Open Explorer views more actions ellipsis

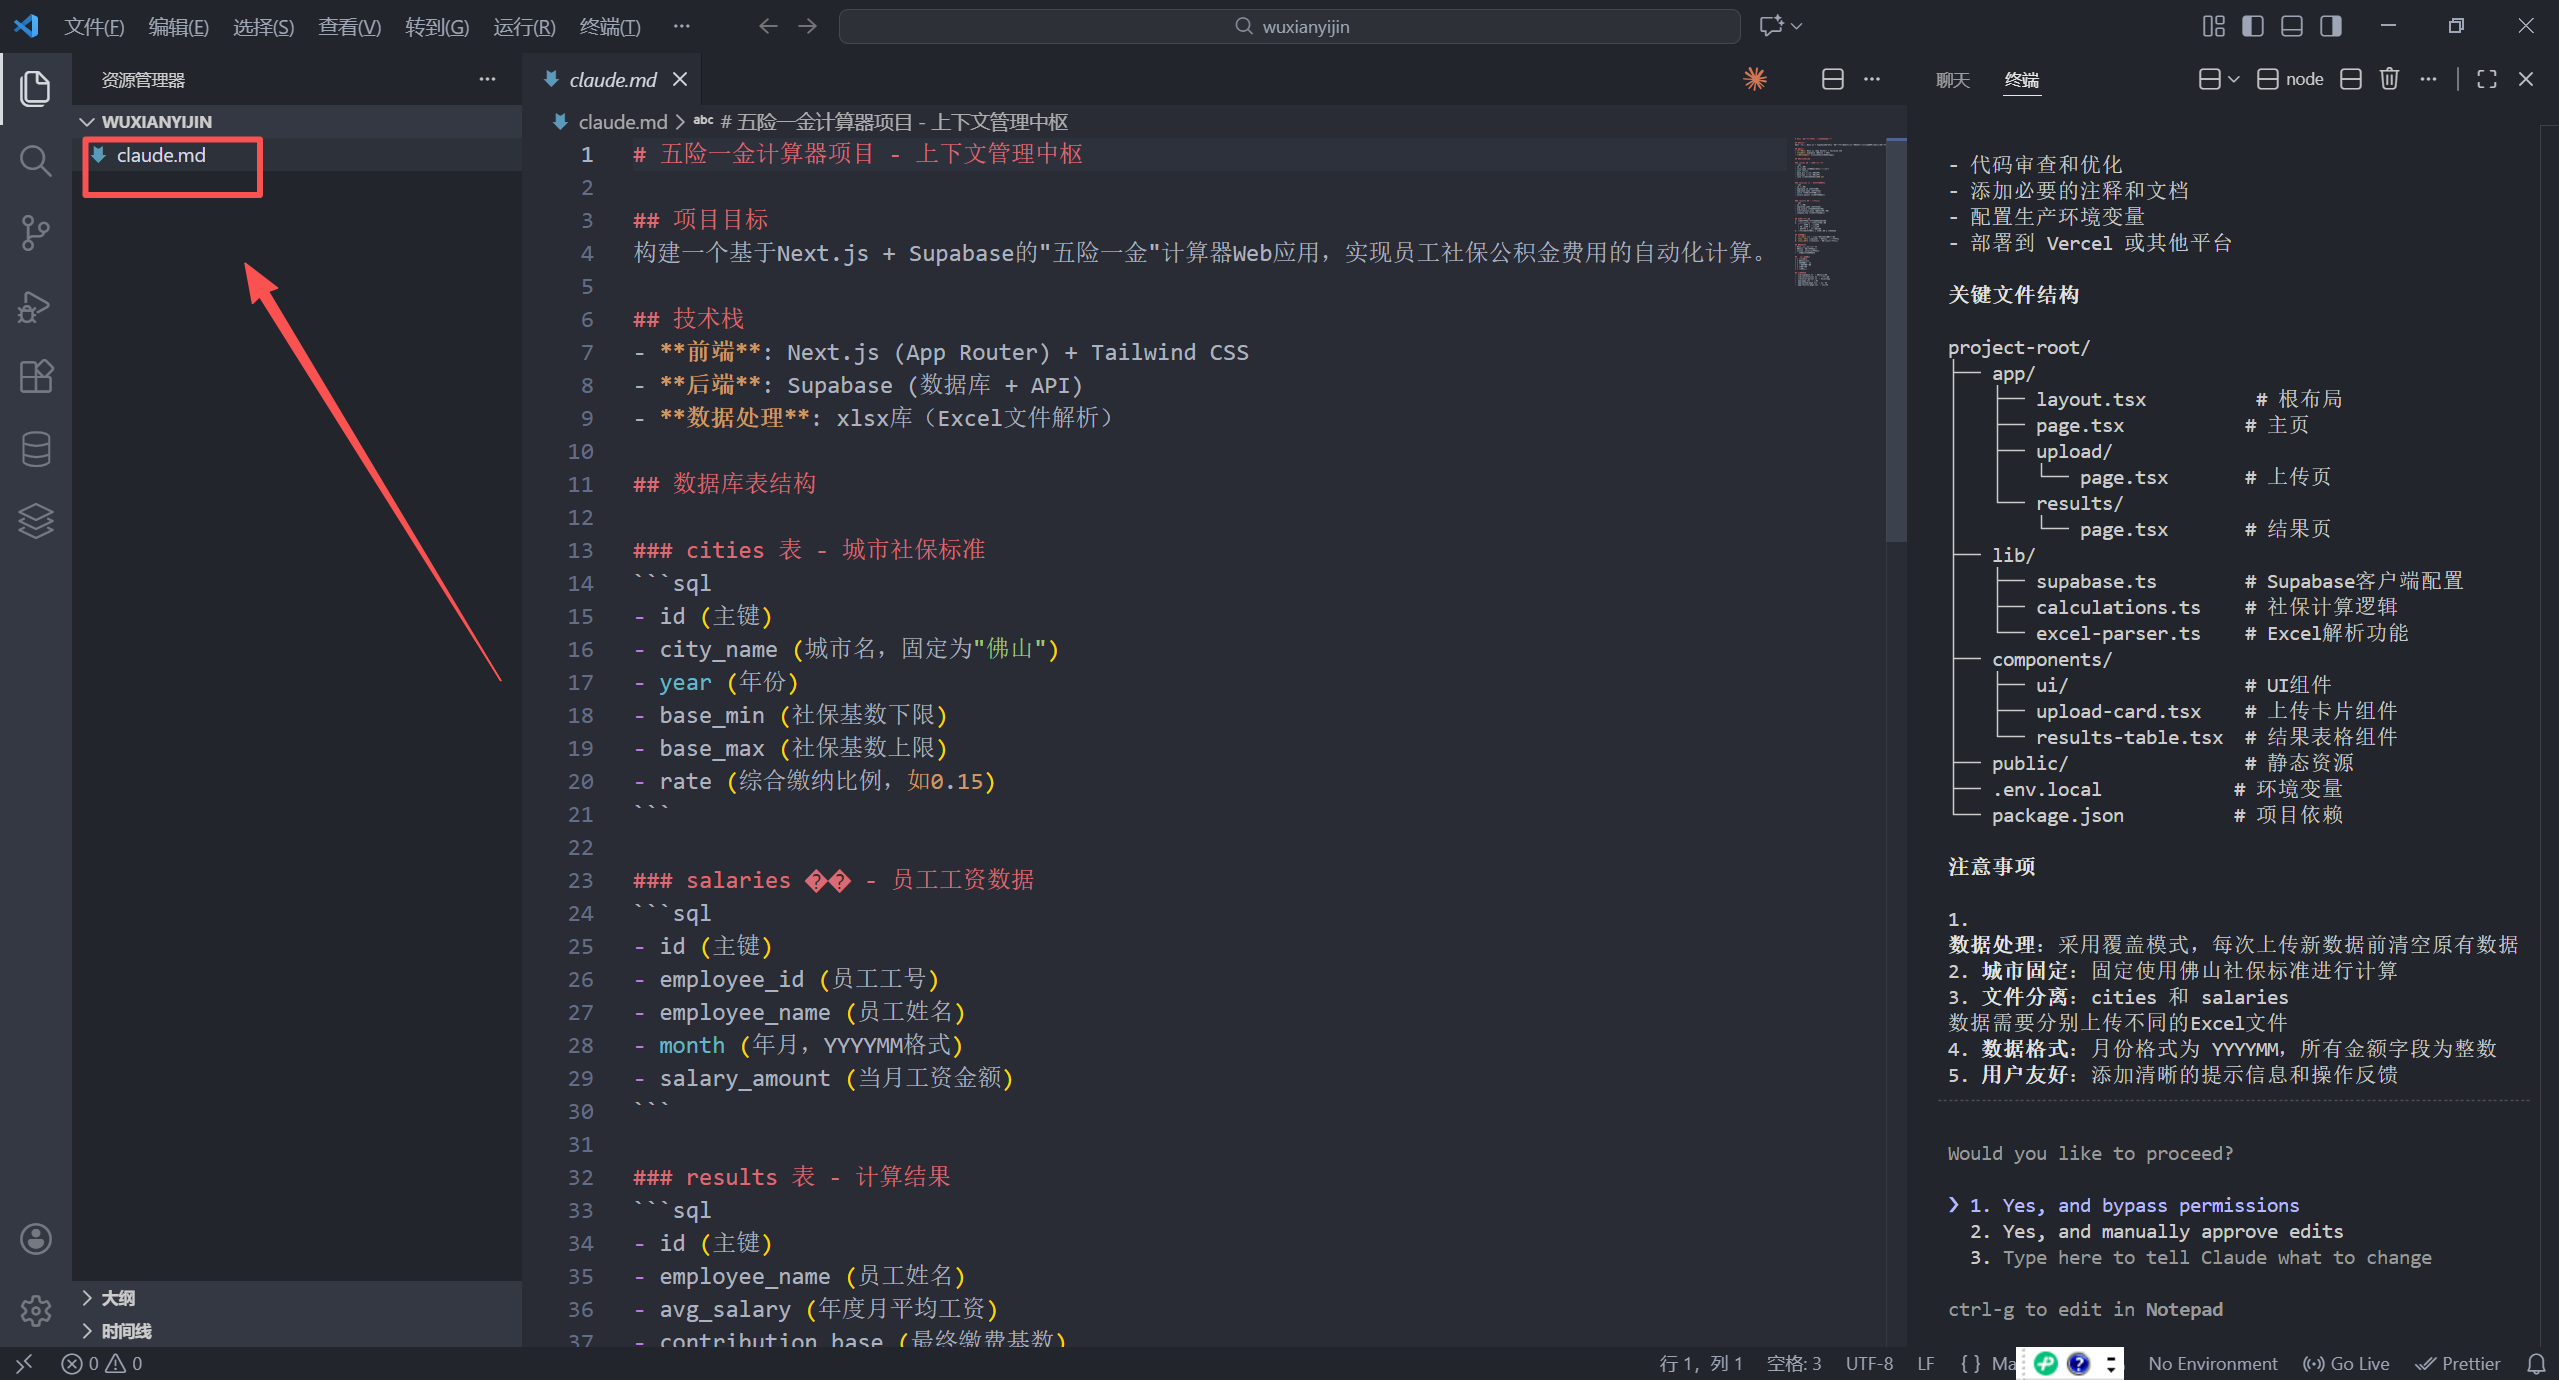pos(487,79)
